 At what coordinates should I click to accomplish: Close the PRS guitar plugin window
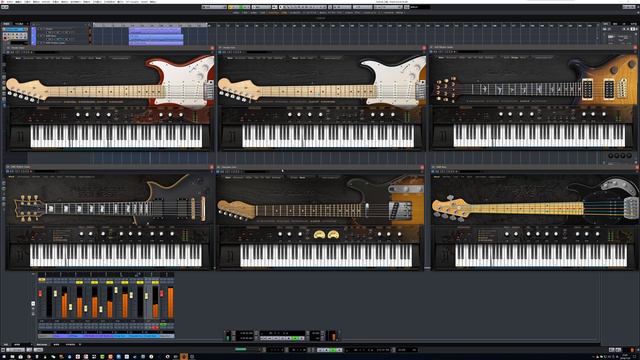pos(636,47)
